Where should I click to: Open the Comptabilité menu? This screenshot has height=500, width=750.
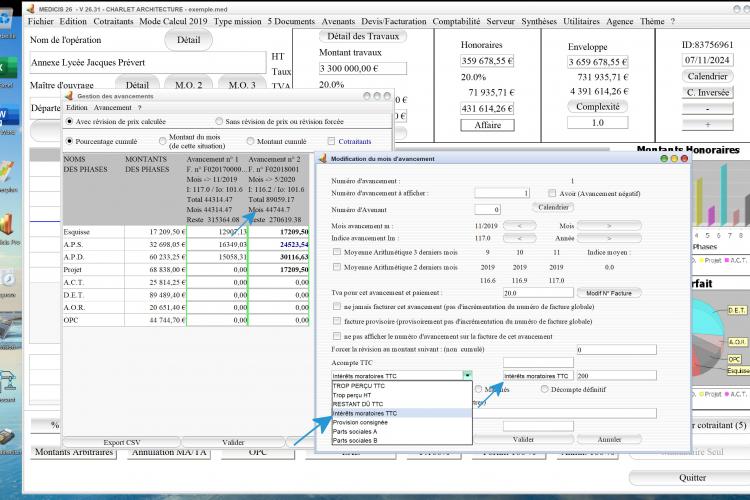pos(456,22)
